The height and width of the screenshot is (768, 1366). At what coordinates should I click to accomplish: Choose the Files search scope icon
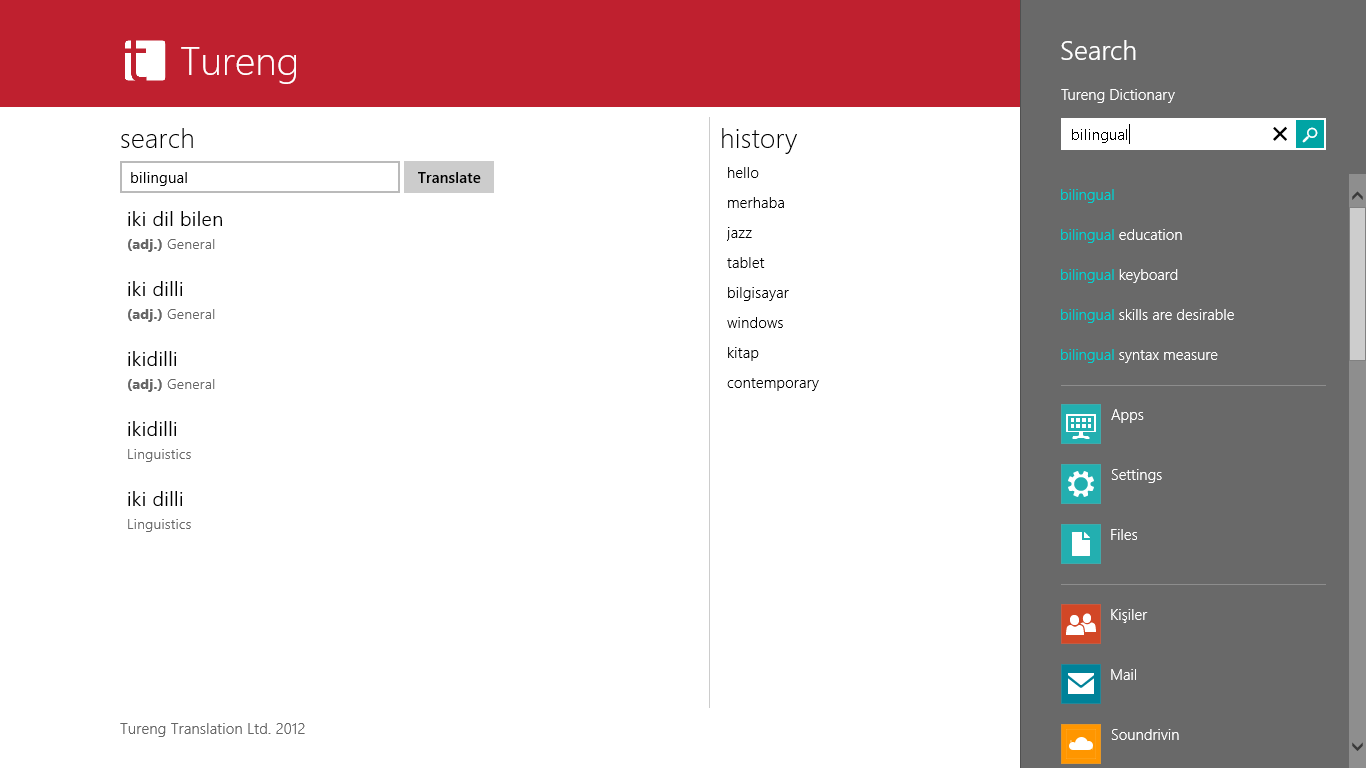click(1080, 544)
